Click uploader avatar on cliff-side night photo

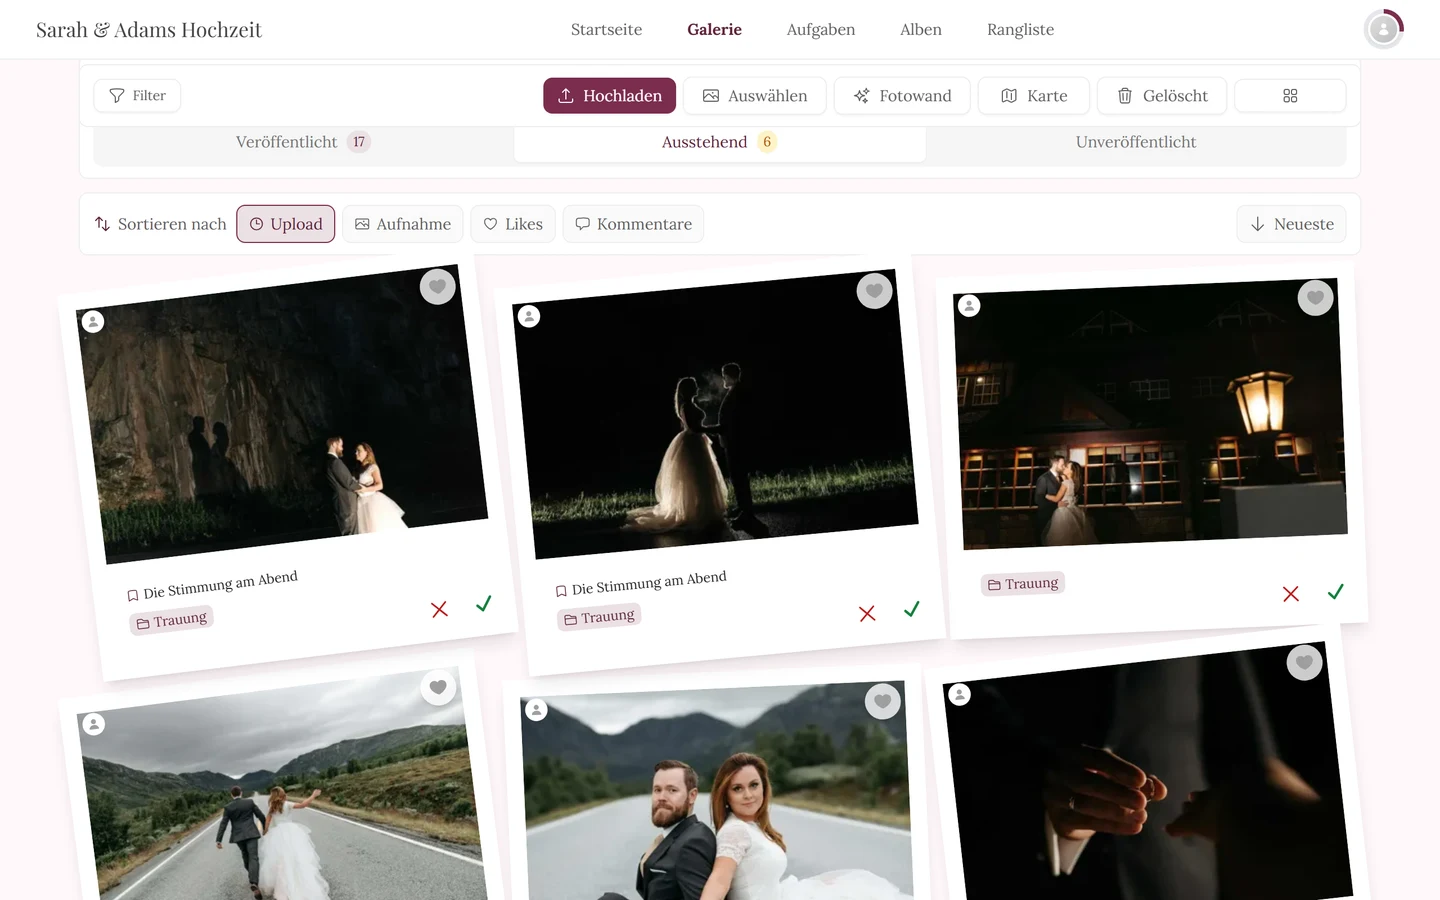pos(93,321)
